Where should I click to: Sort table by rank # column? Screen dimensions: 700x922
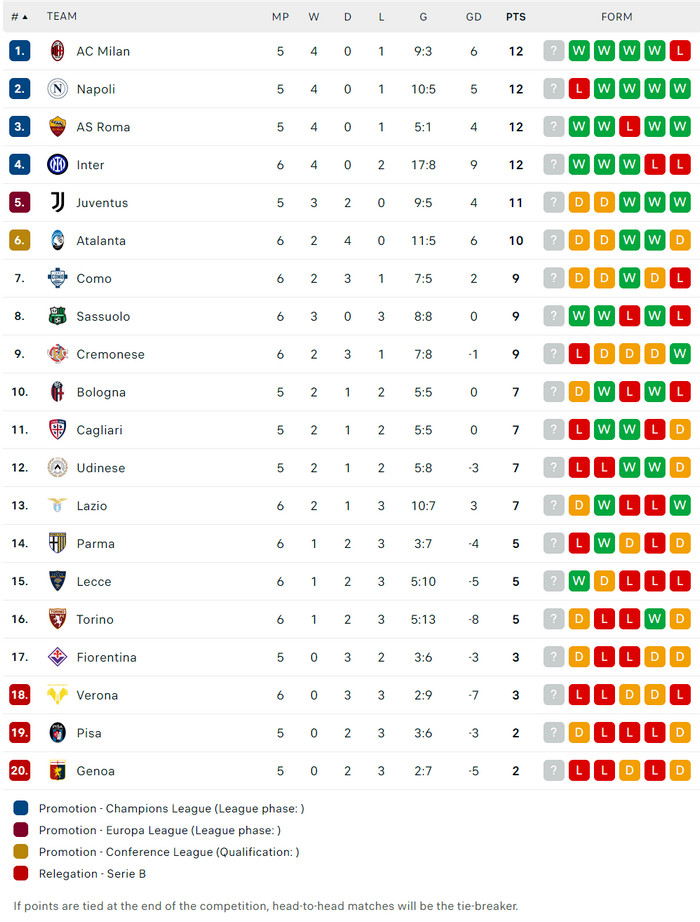(x=19, y=17)
